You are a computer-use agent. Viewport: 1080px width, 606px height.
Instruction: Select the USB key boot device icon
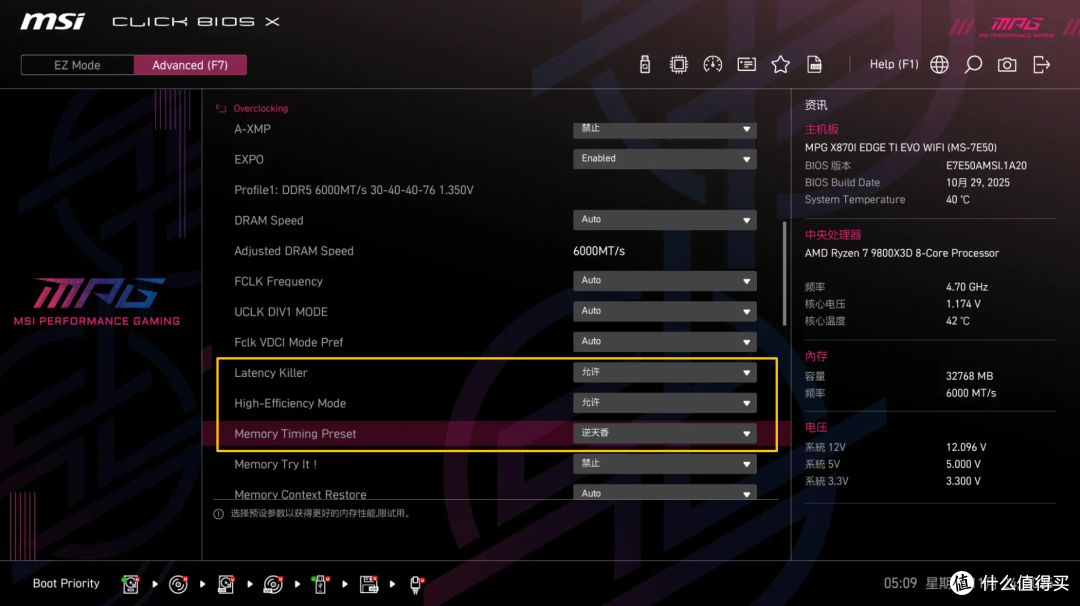tap(320, 584)
